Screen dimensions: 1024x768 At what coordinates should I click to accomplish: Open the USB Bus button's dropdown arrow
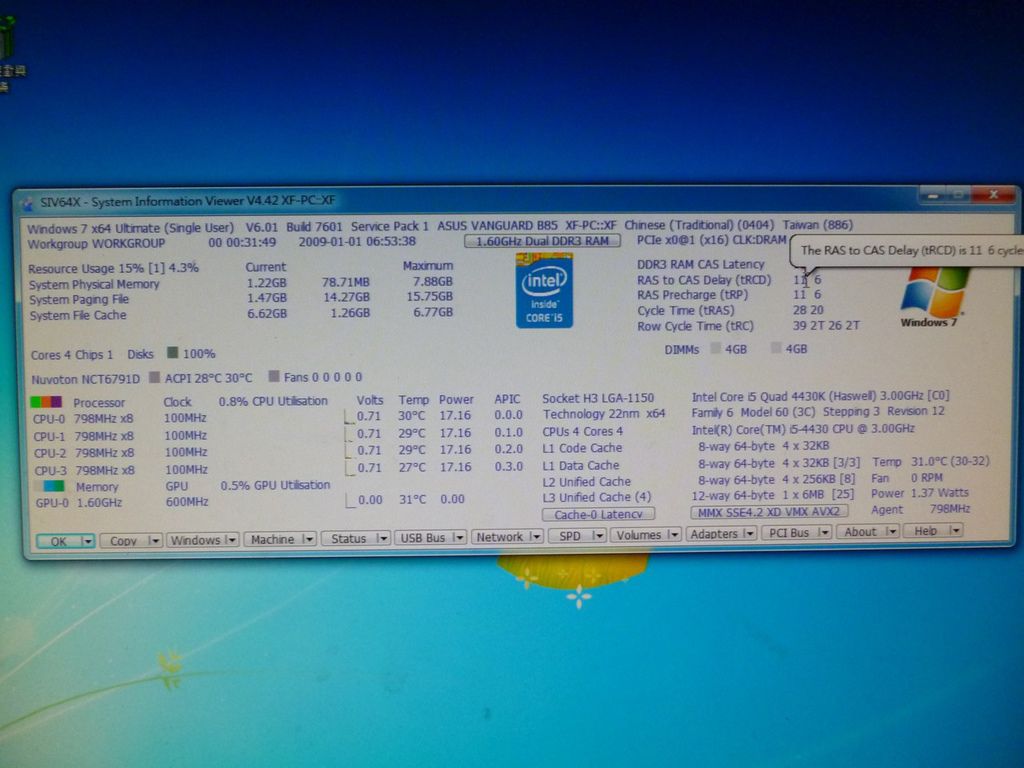pos(458,537)
